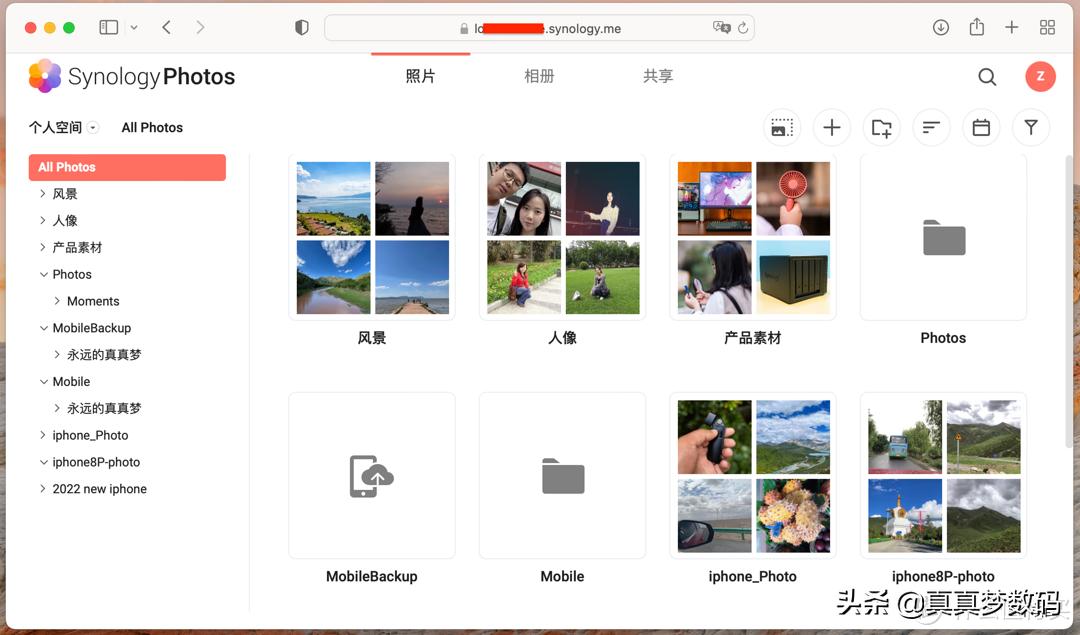Screen dimensions: 1080x635
Task: Open the calendar timeline view icon
Action: [981, 127]
